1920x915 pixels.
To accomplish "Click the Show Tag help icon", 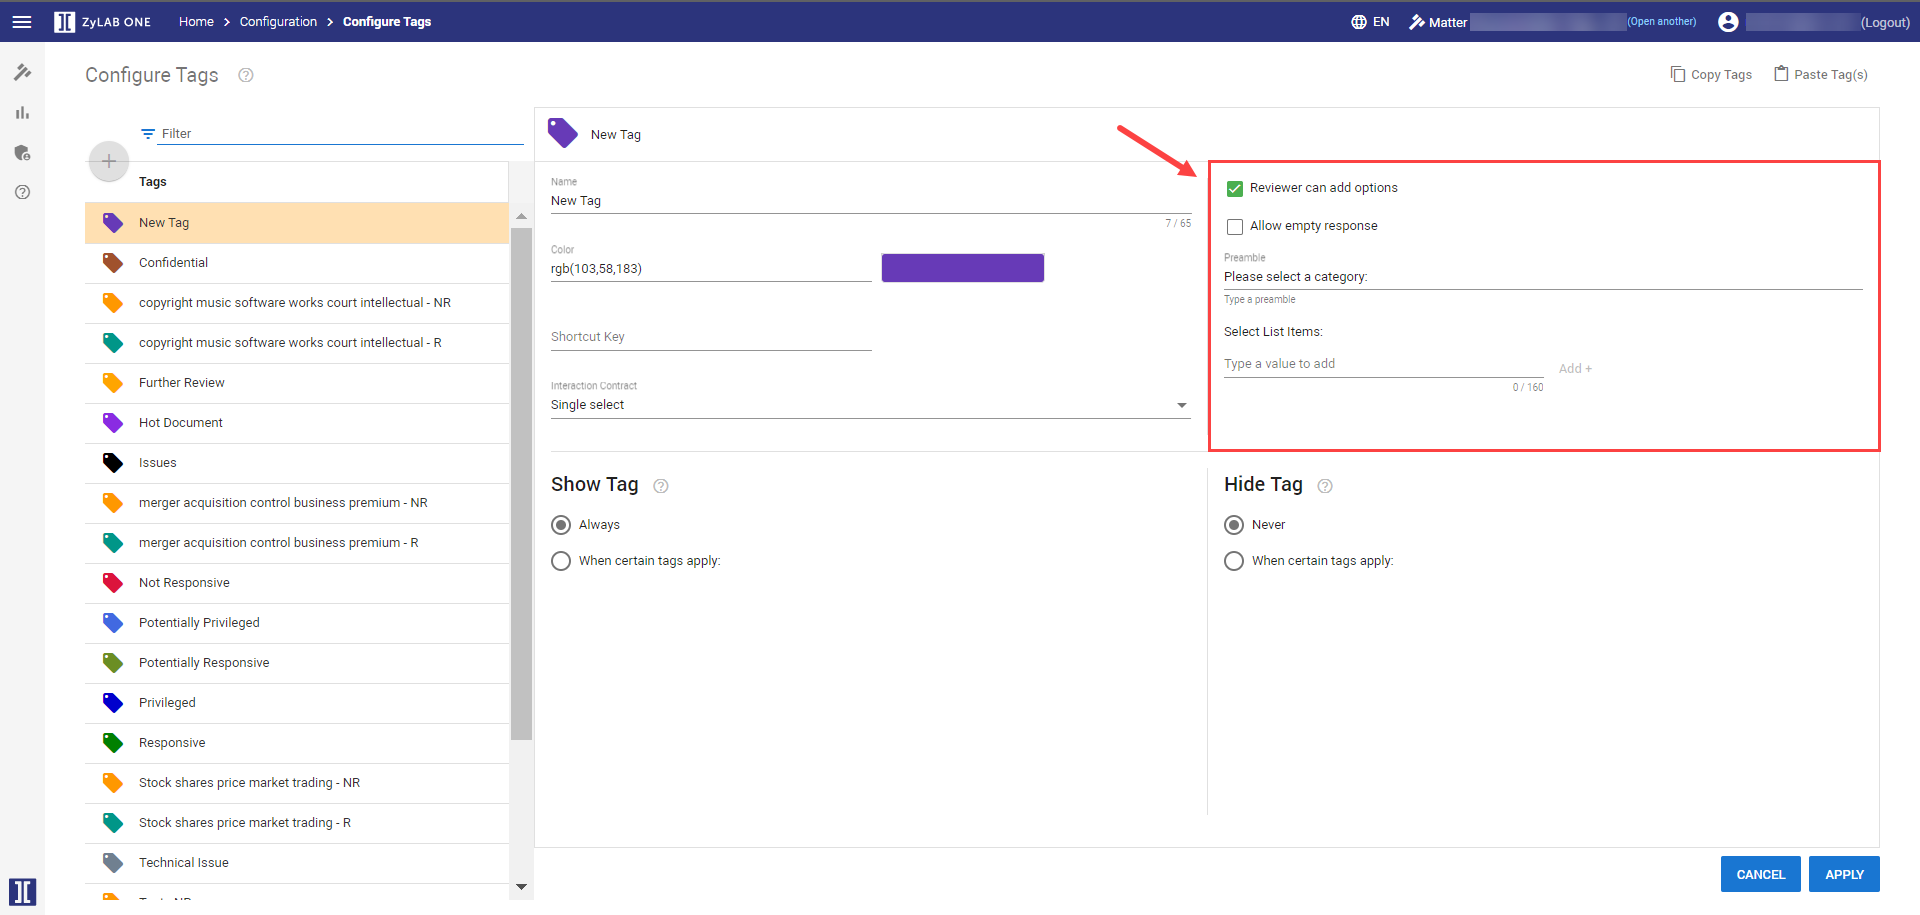I will (661, 486).
